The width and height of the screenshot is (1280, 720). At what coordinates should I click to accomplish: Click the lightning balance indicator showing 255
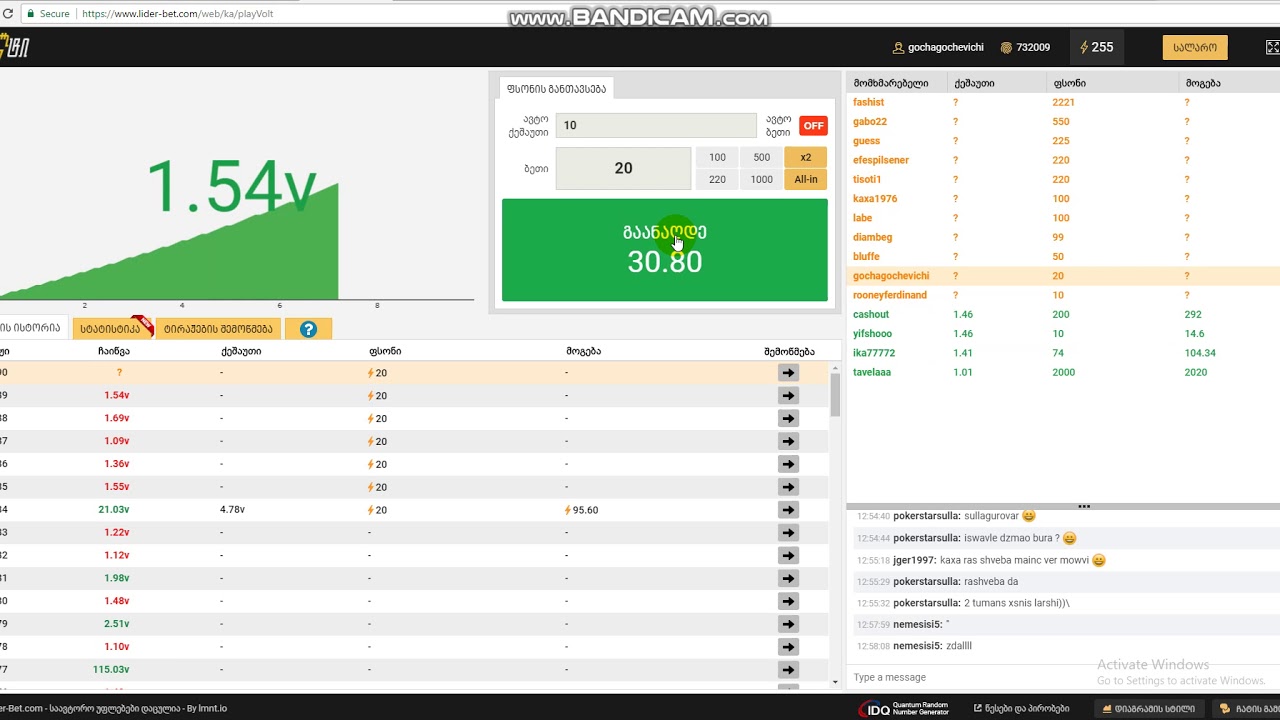point(1096,47)
